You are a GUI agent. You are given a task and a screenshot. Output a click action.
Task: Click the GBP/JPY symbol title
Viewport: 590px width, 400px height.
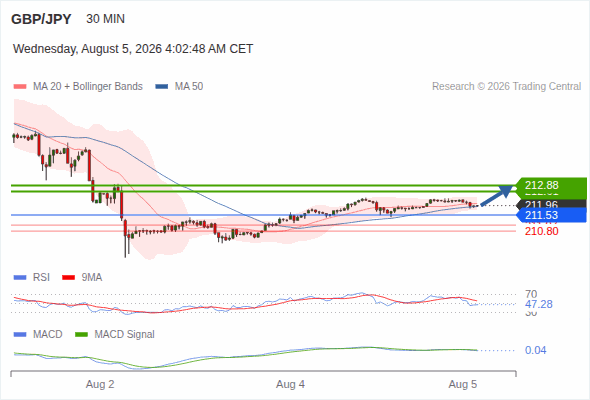pos(41,19)
